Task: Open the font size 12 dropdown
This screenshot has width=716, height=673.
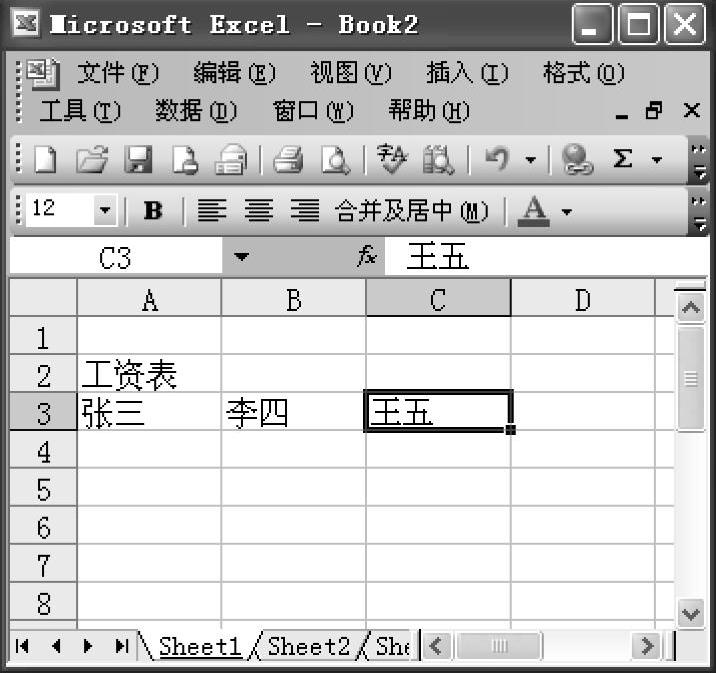Action: point(105,210)
